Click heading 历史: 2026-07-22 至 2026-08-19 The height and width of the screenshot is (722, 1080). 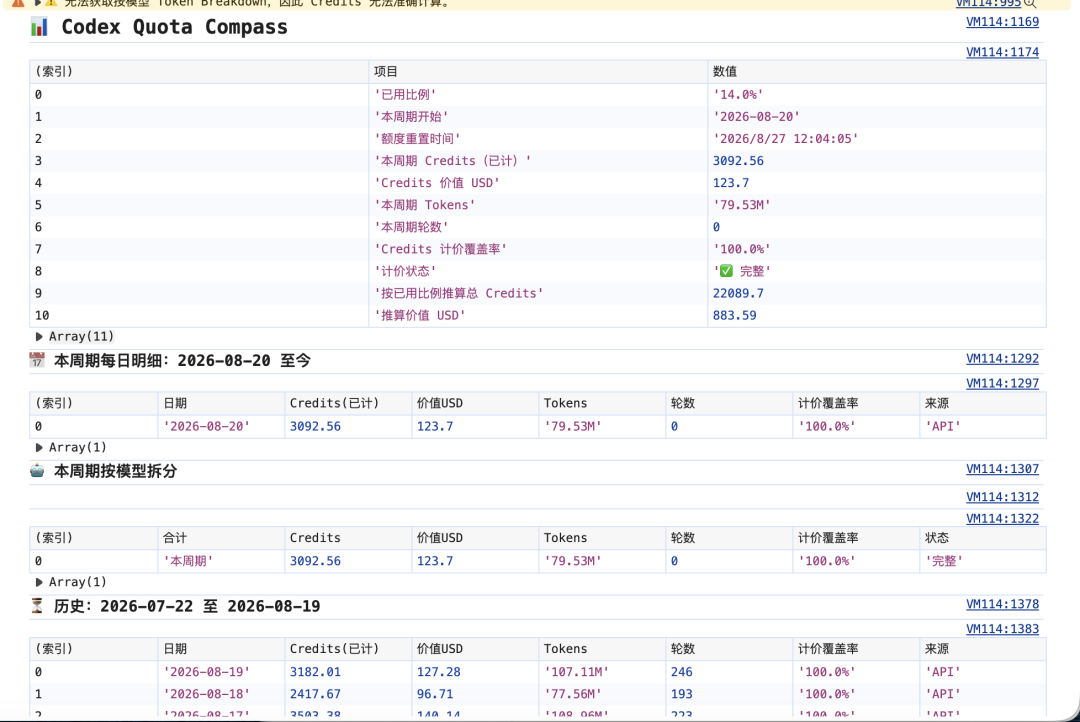coord(187,606)
